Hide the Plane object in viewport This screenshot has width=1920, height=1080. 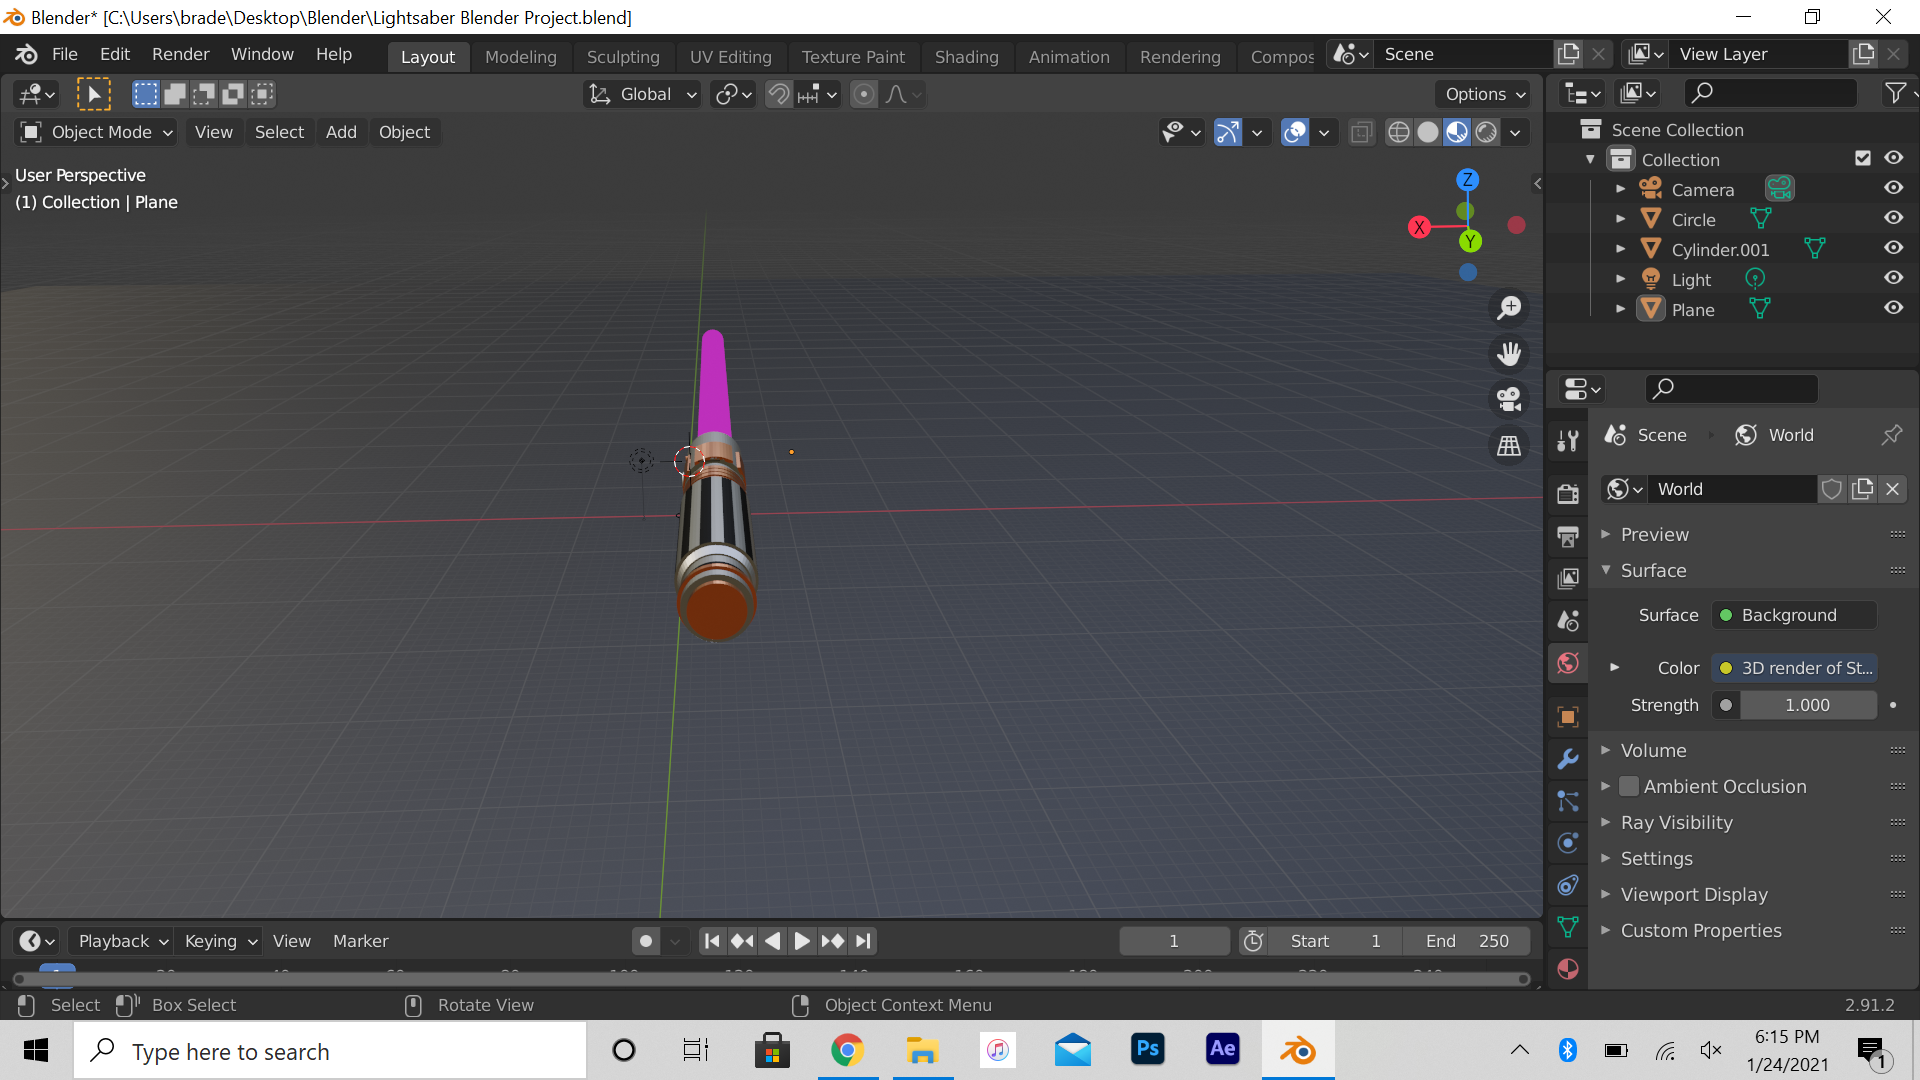1894,308
